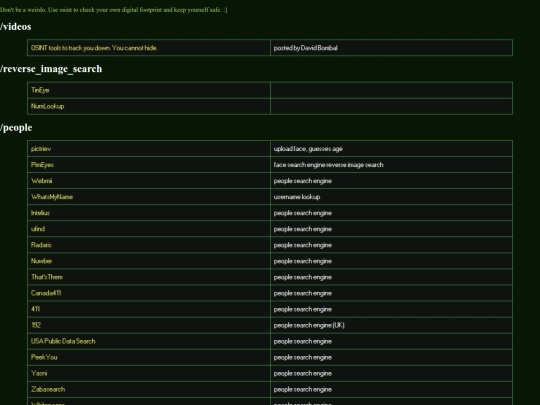Open the NumLookup link
This screenshot has width=540, height=405.
[x=48, y=106]
